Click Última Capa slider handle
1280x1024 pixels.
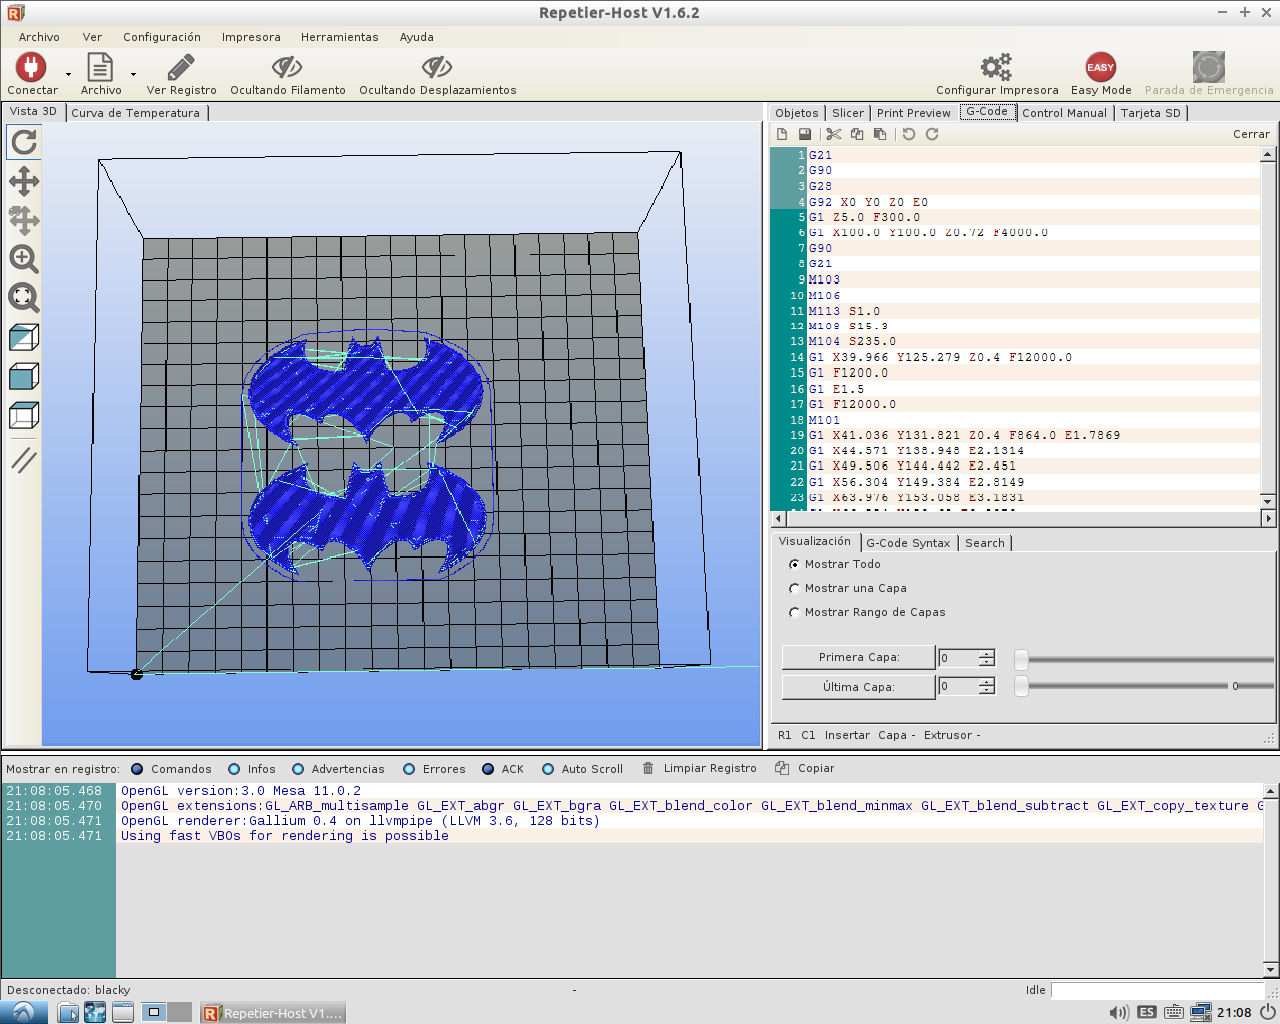pyautogui.click(x=1021, y=686)
